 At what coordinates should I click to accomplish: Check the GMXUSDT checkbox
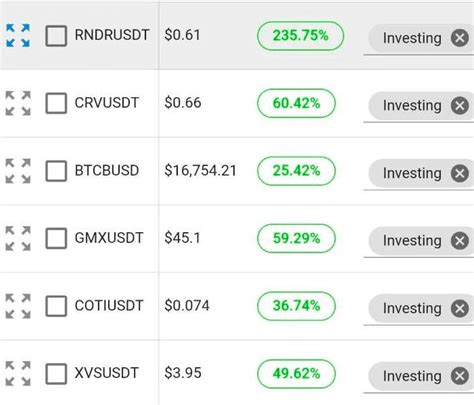[x=56, y=238]
